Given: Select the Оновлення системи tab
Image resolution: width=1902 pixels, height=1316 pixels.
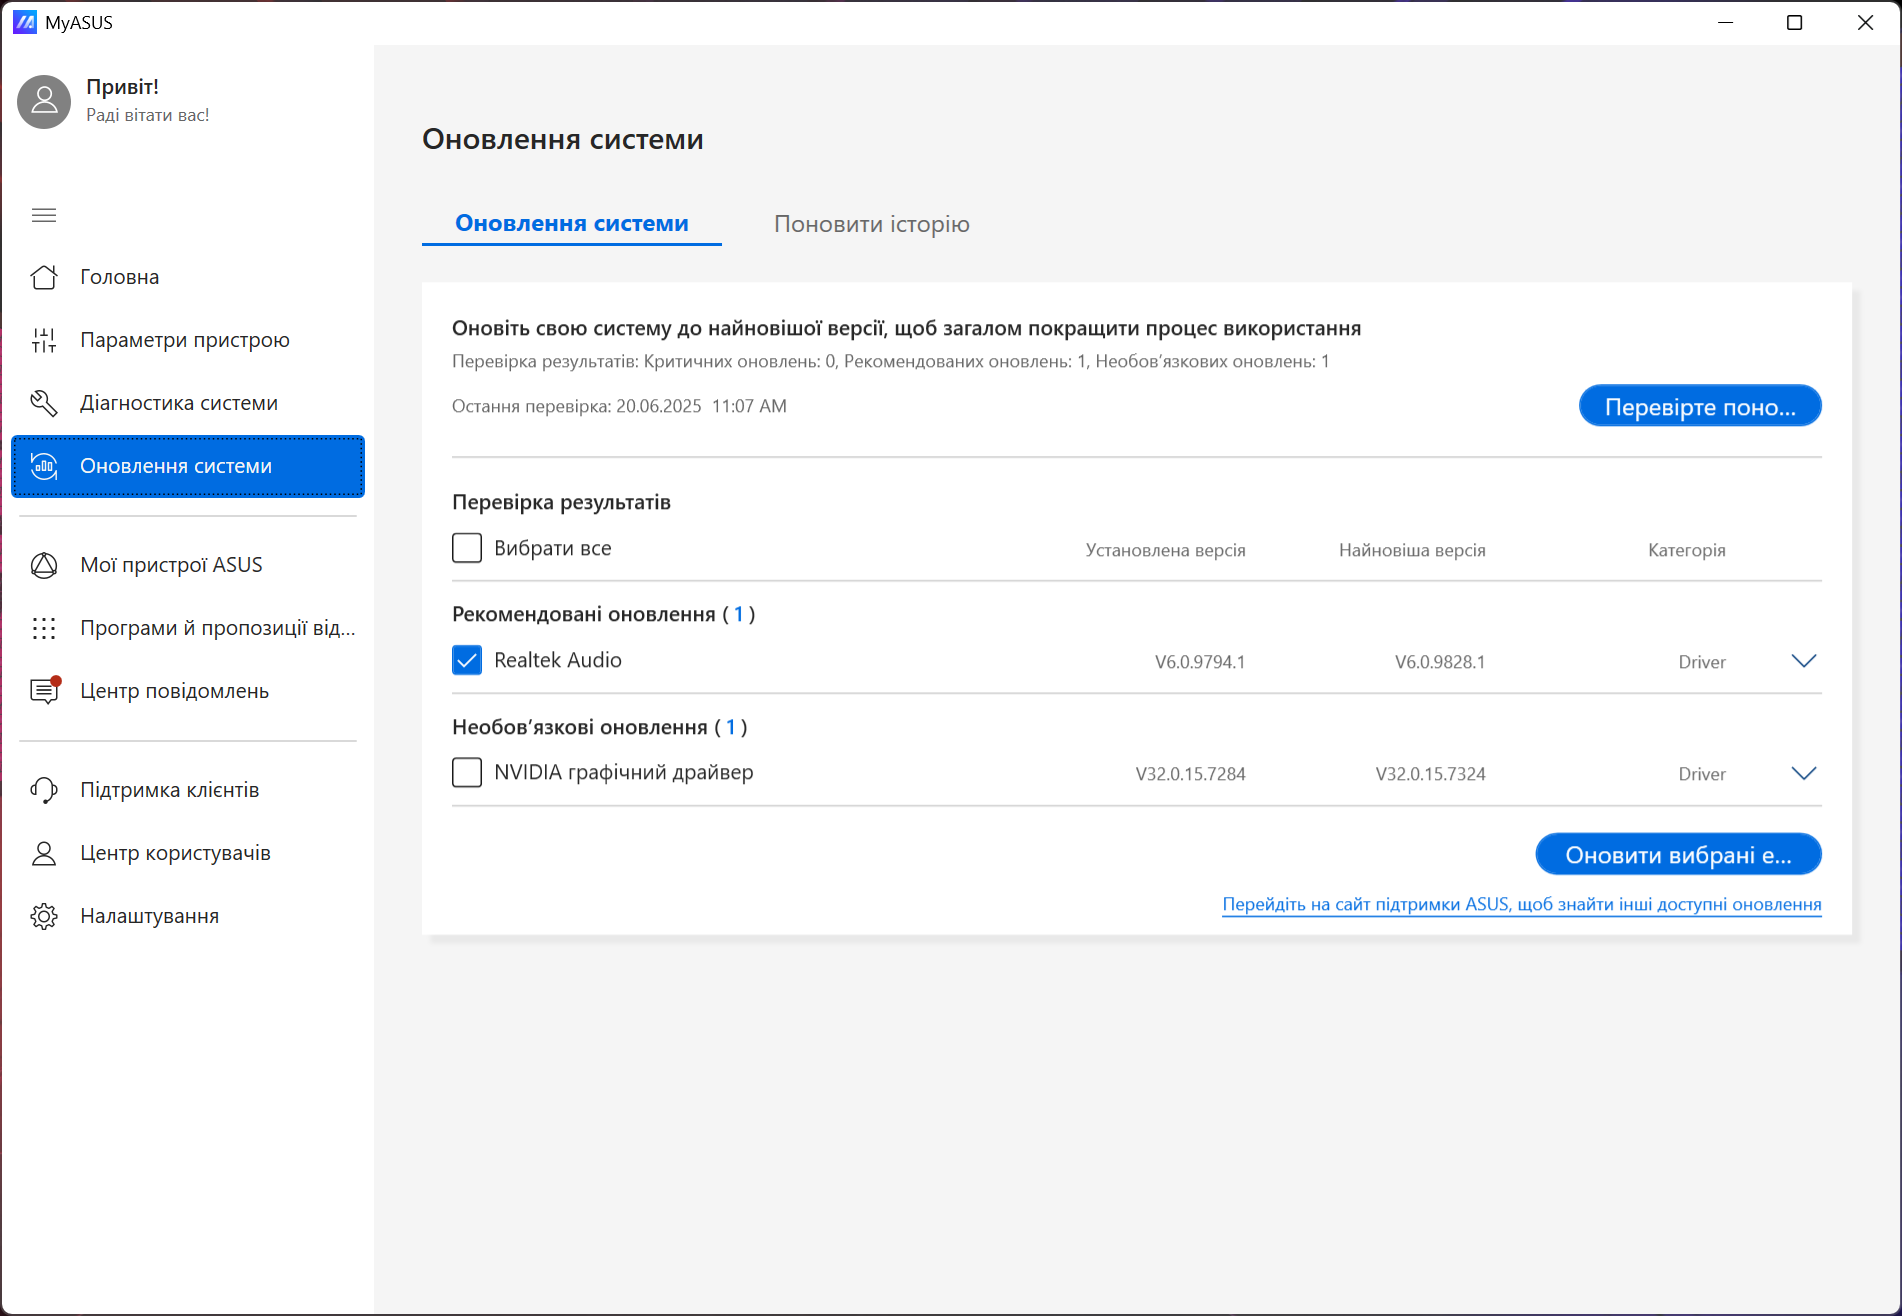Looking at the screenshot, I should coord(571,223).
